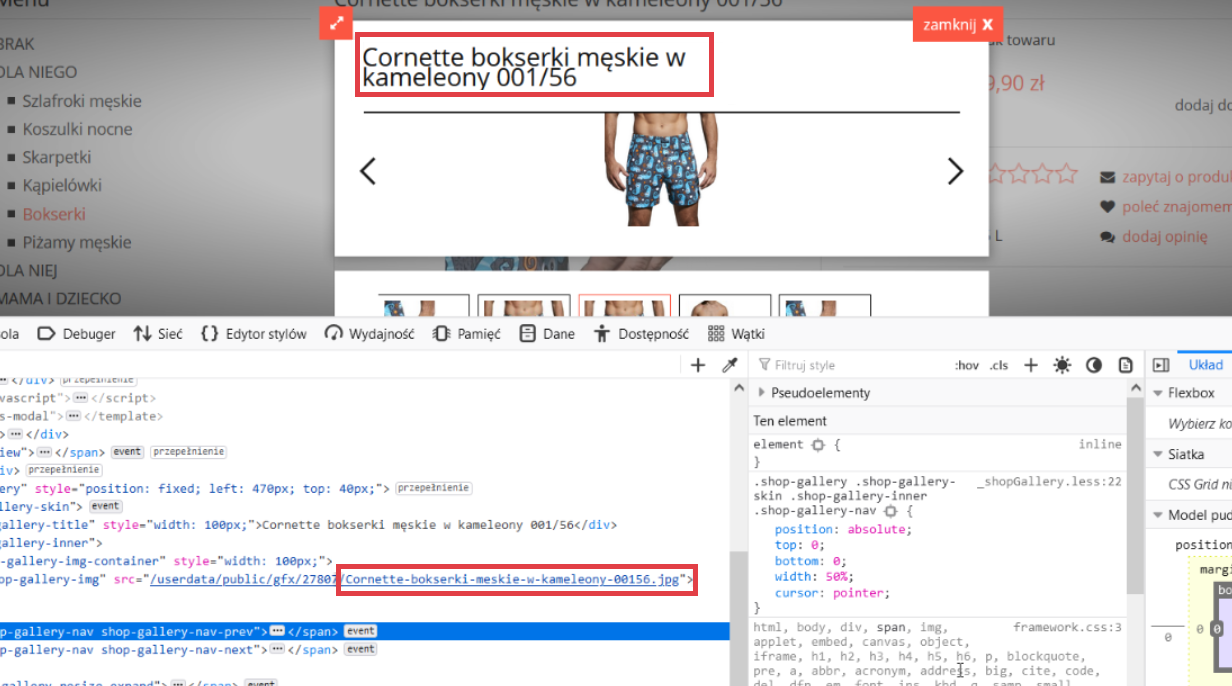The width and height of the screenshot is (1232, 686).
Task: Expand the Pseudoelementy section
Action: click(820, 393)
